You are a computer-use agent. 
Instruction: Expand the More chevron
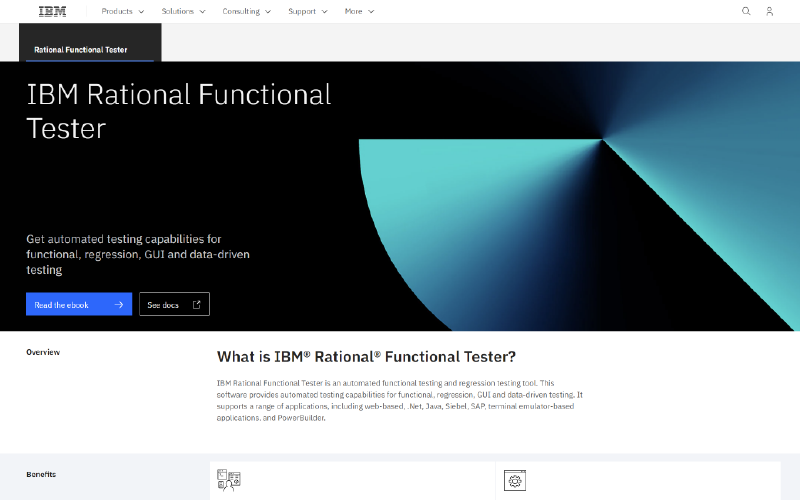(371, 12)
